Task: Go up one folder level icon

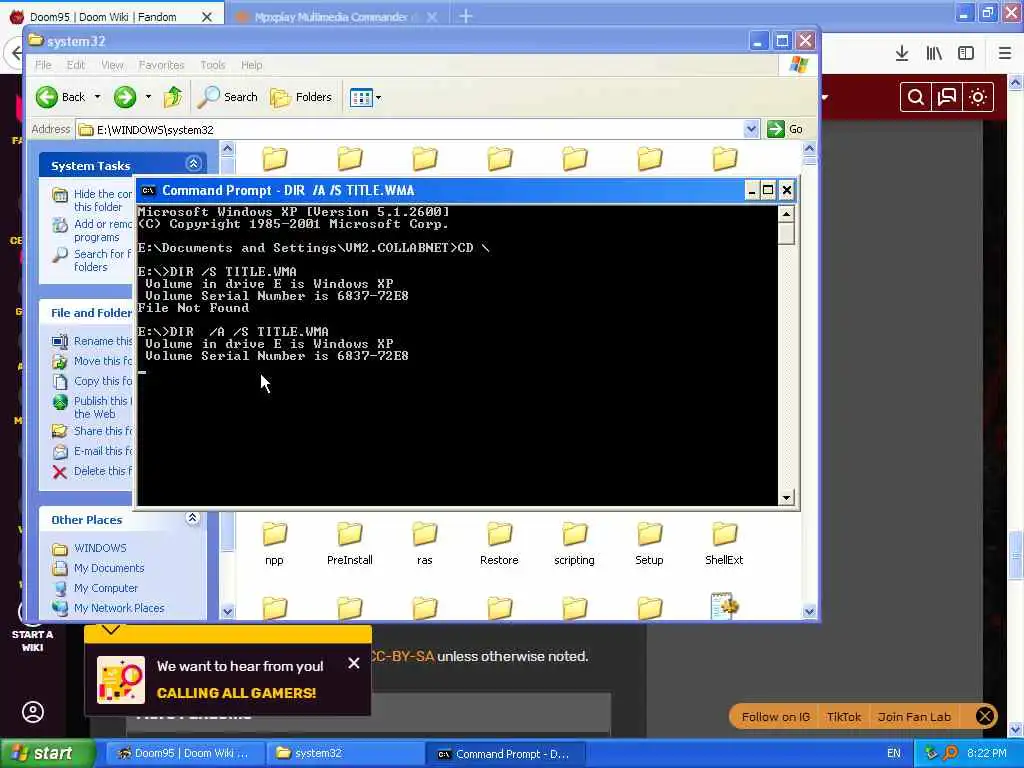Action: (x=173, y=97)
